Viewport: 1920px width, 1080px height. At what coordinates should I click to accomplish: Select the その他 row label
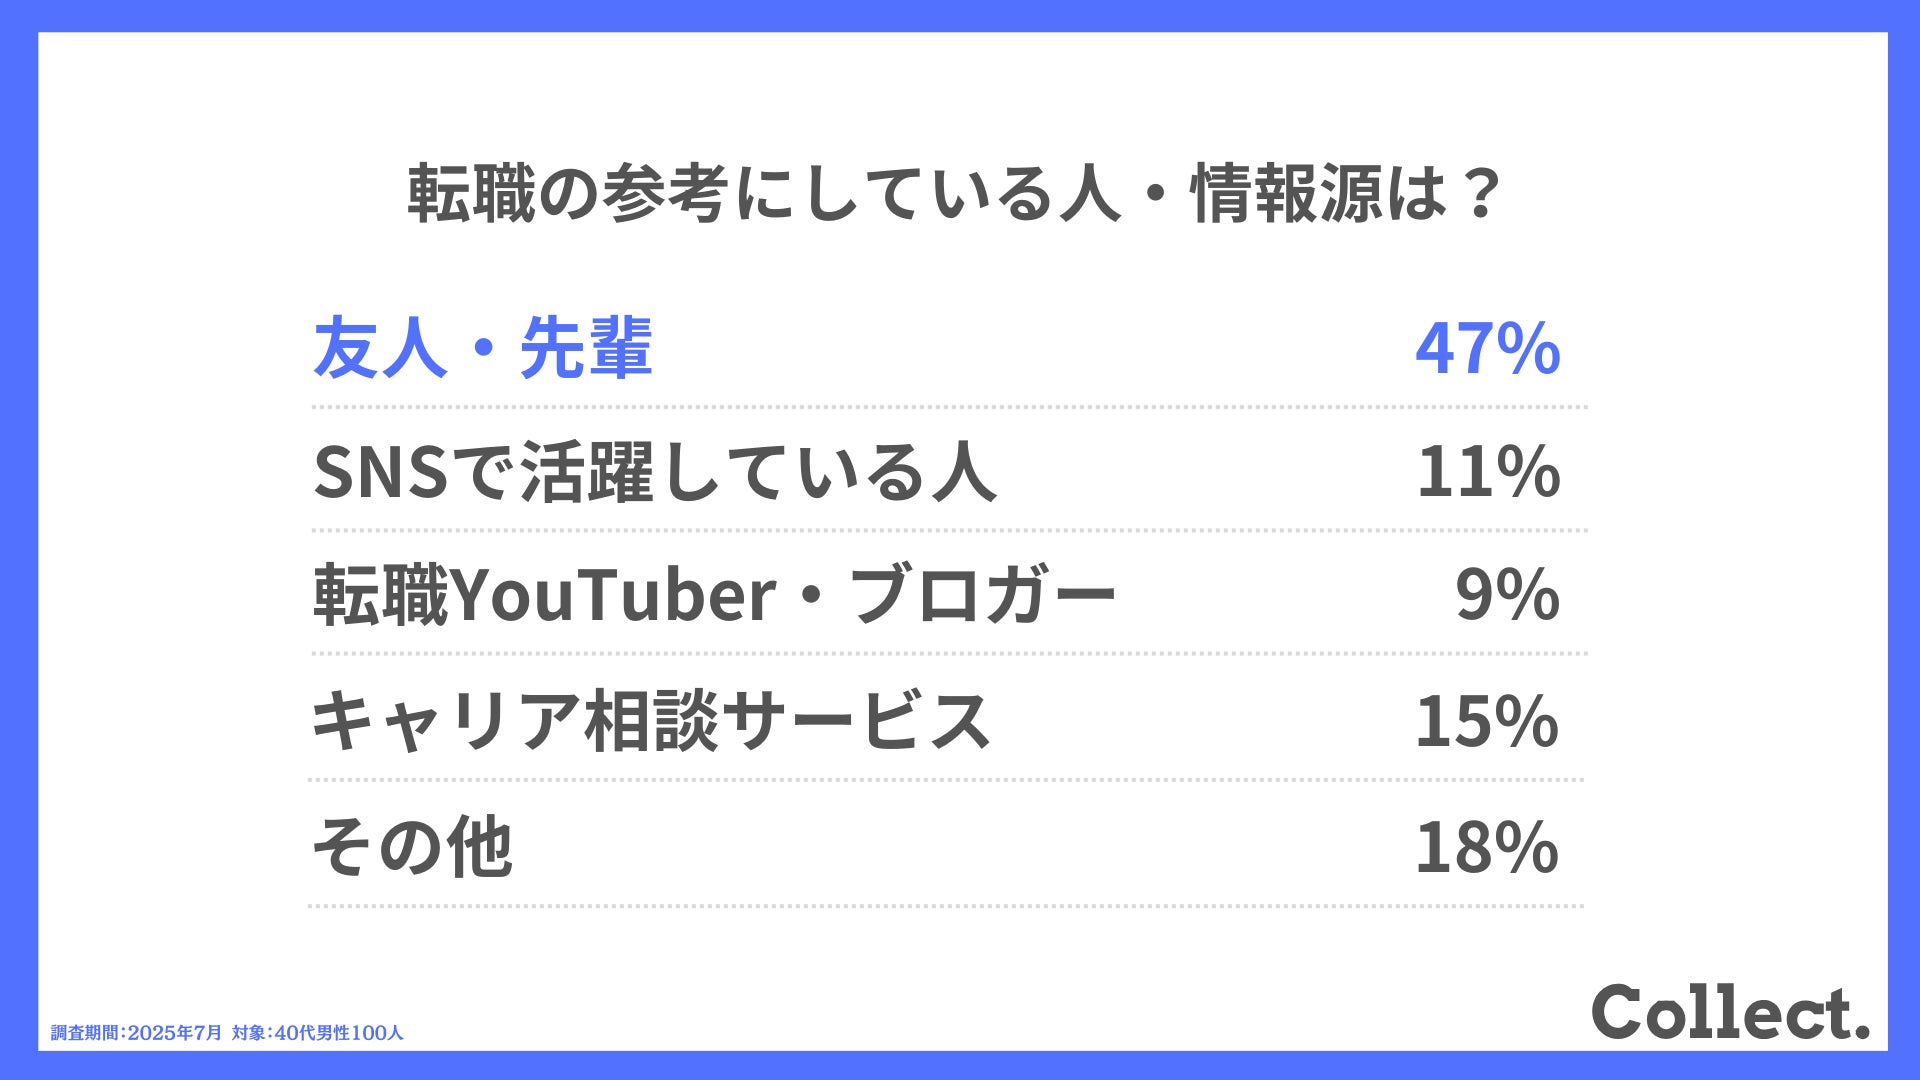412,847
